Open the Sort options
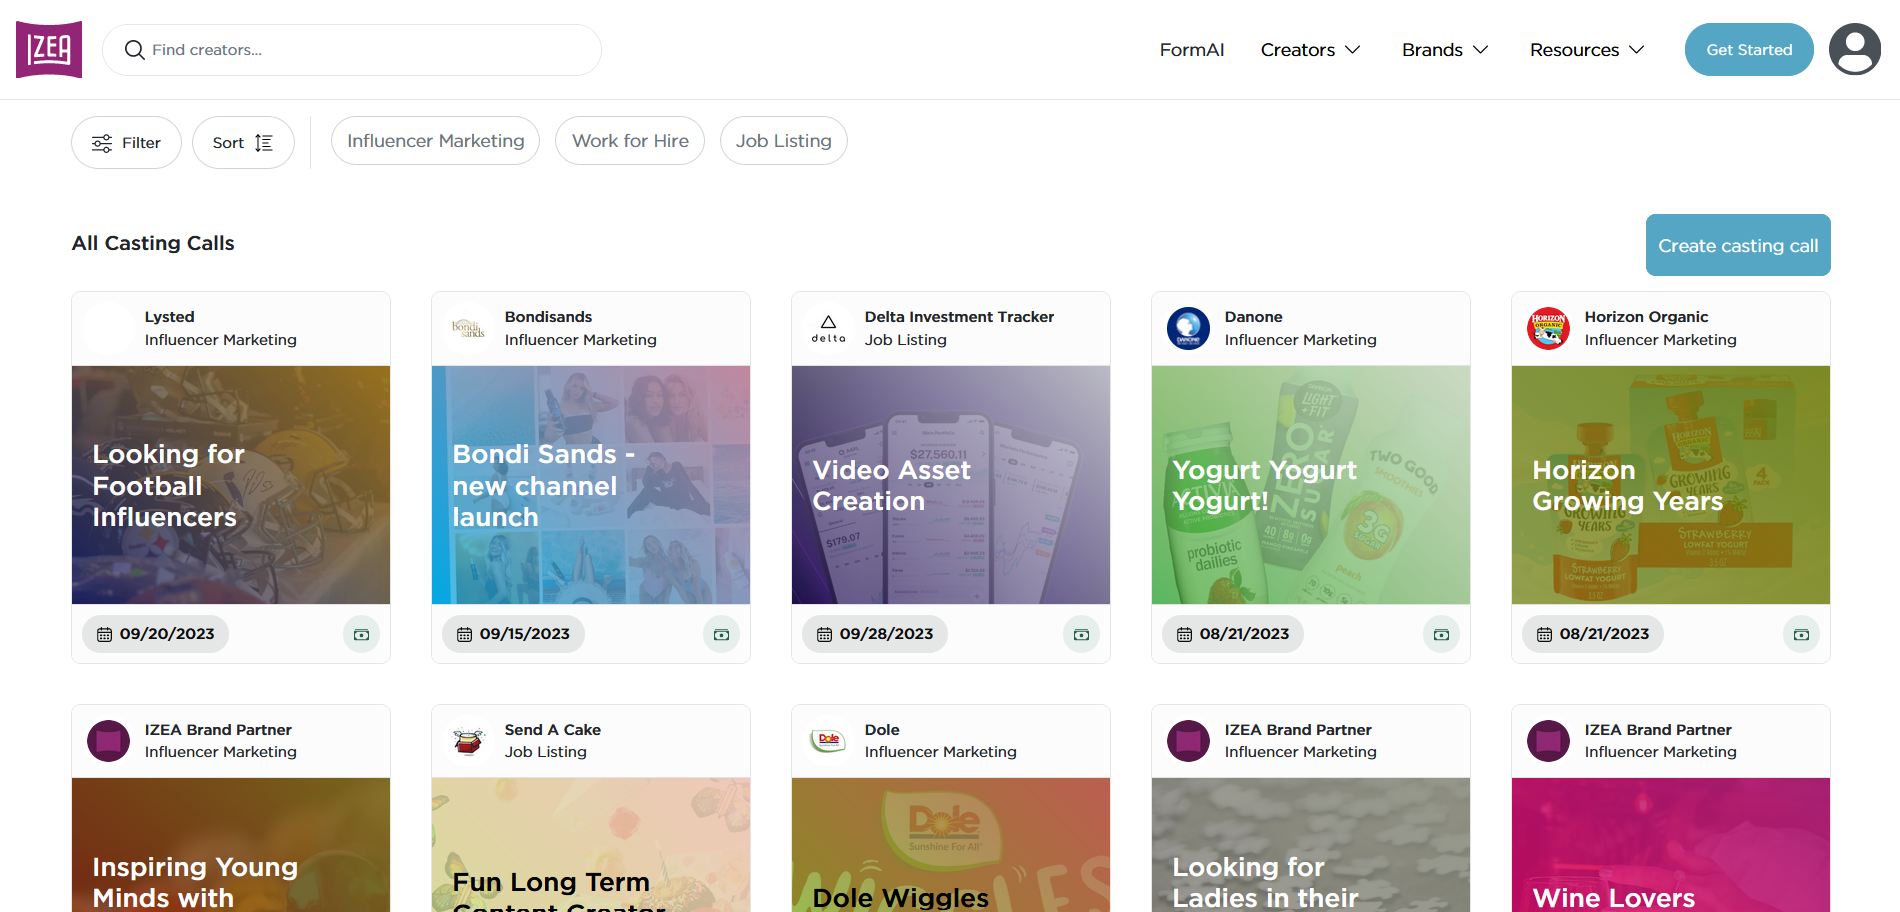This screenshot has width=1900, height=912. [243, 143]
